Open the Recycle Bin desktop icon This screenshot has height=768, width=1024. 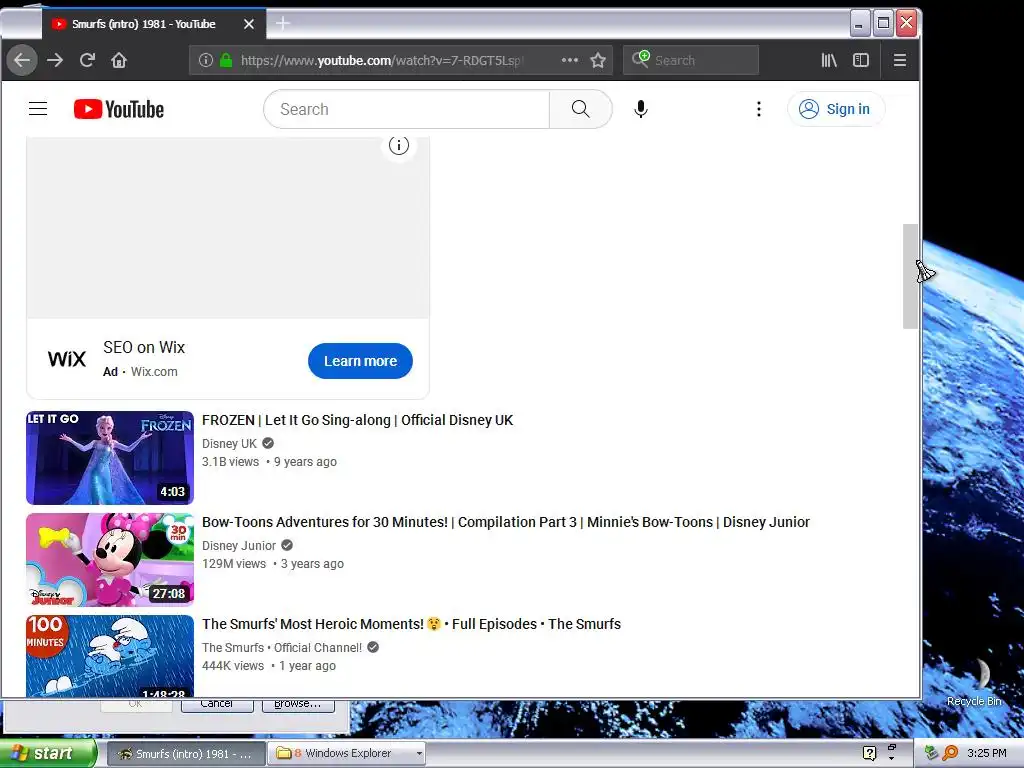point(974,682)
